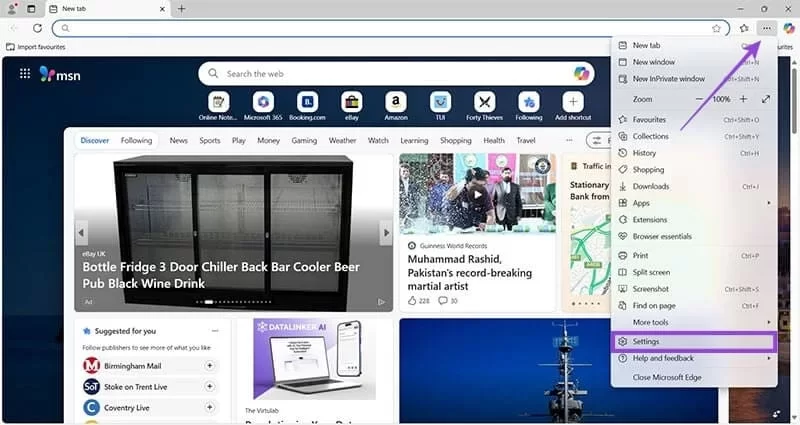Screen dimensions: 800x425
Task: Click the Settings and more three-dot button
Action: (x=766, y=28)
